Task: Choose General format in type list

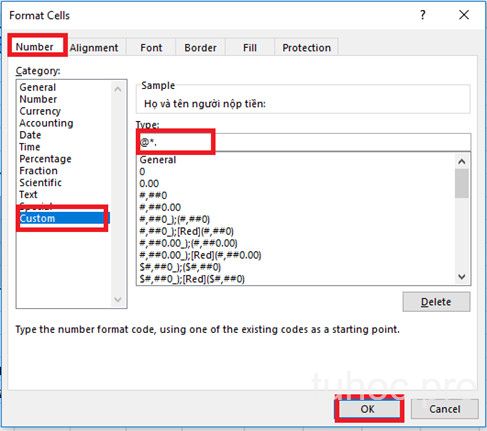Action: click(x=295, y=160)
